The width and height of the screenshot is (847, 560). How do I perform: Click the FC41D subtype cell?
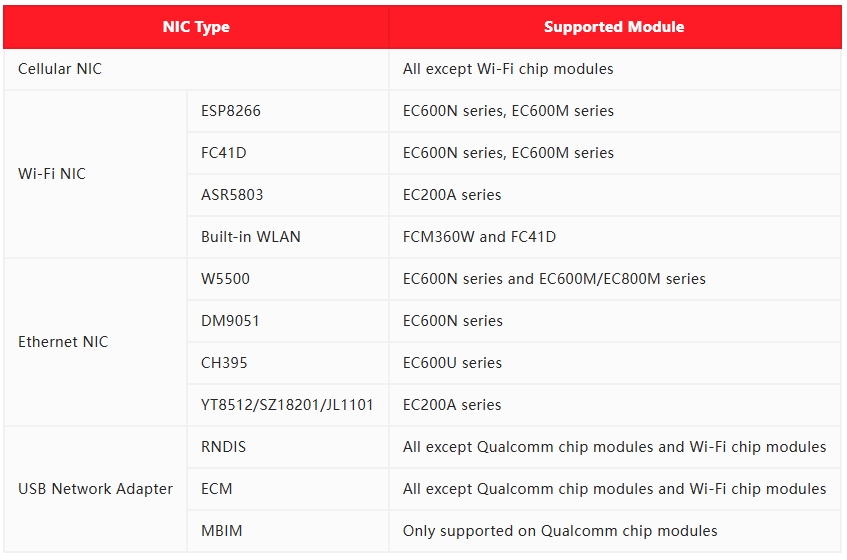click(224, 153)
